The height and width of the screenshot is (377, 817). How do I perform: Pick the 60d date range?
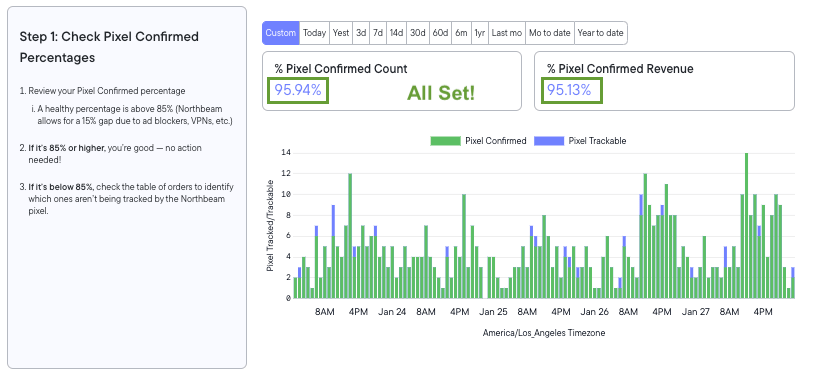[x=440, y=33]
